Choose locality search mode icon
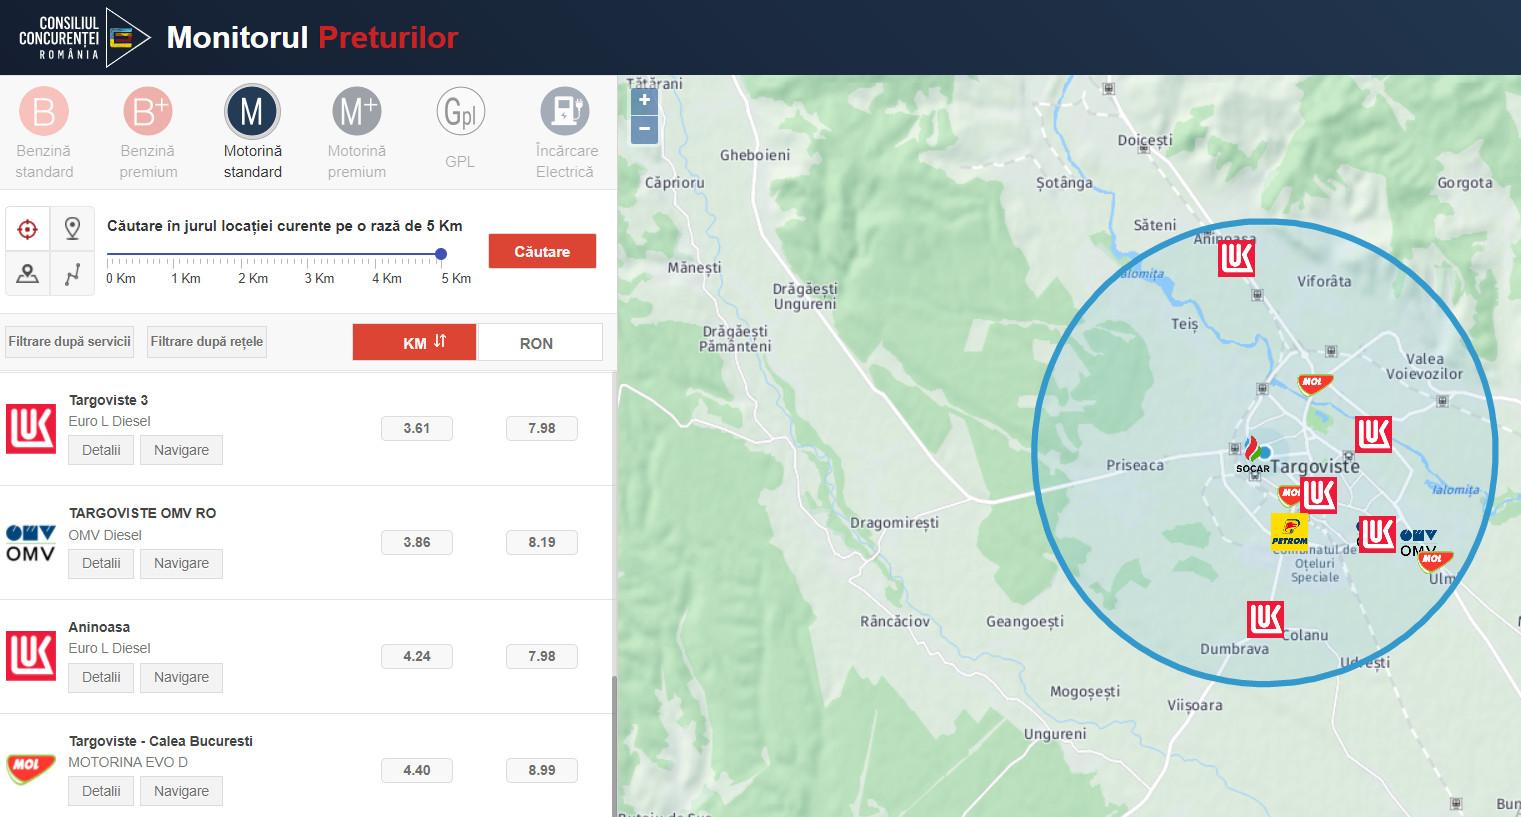1521x817 pixels. (28, 273)
